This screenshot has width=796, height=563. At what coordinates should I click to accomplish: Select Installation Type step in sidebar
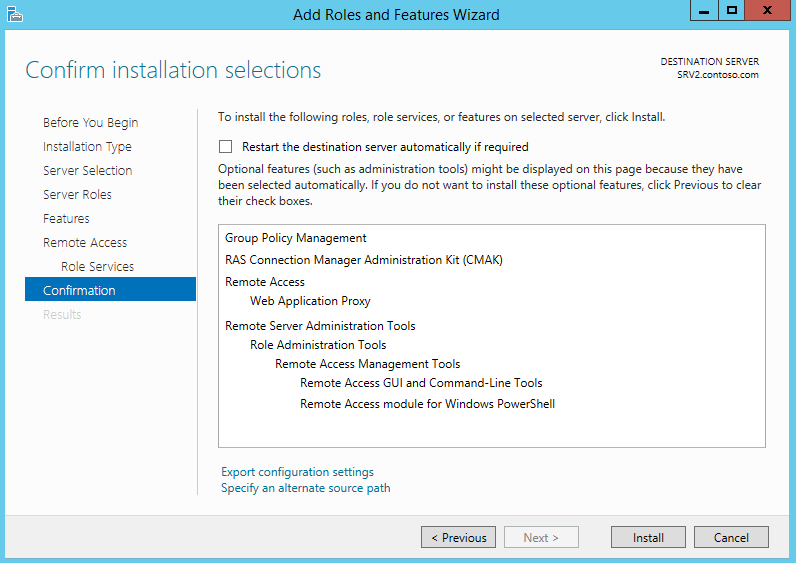[87, 147]
